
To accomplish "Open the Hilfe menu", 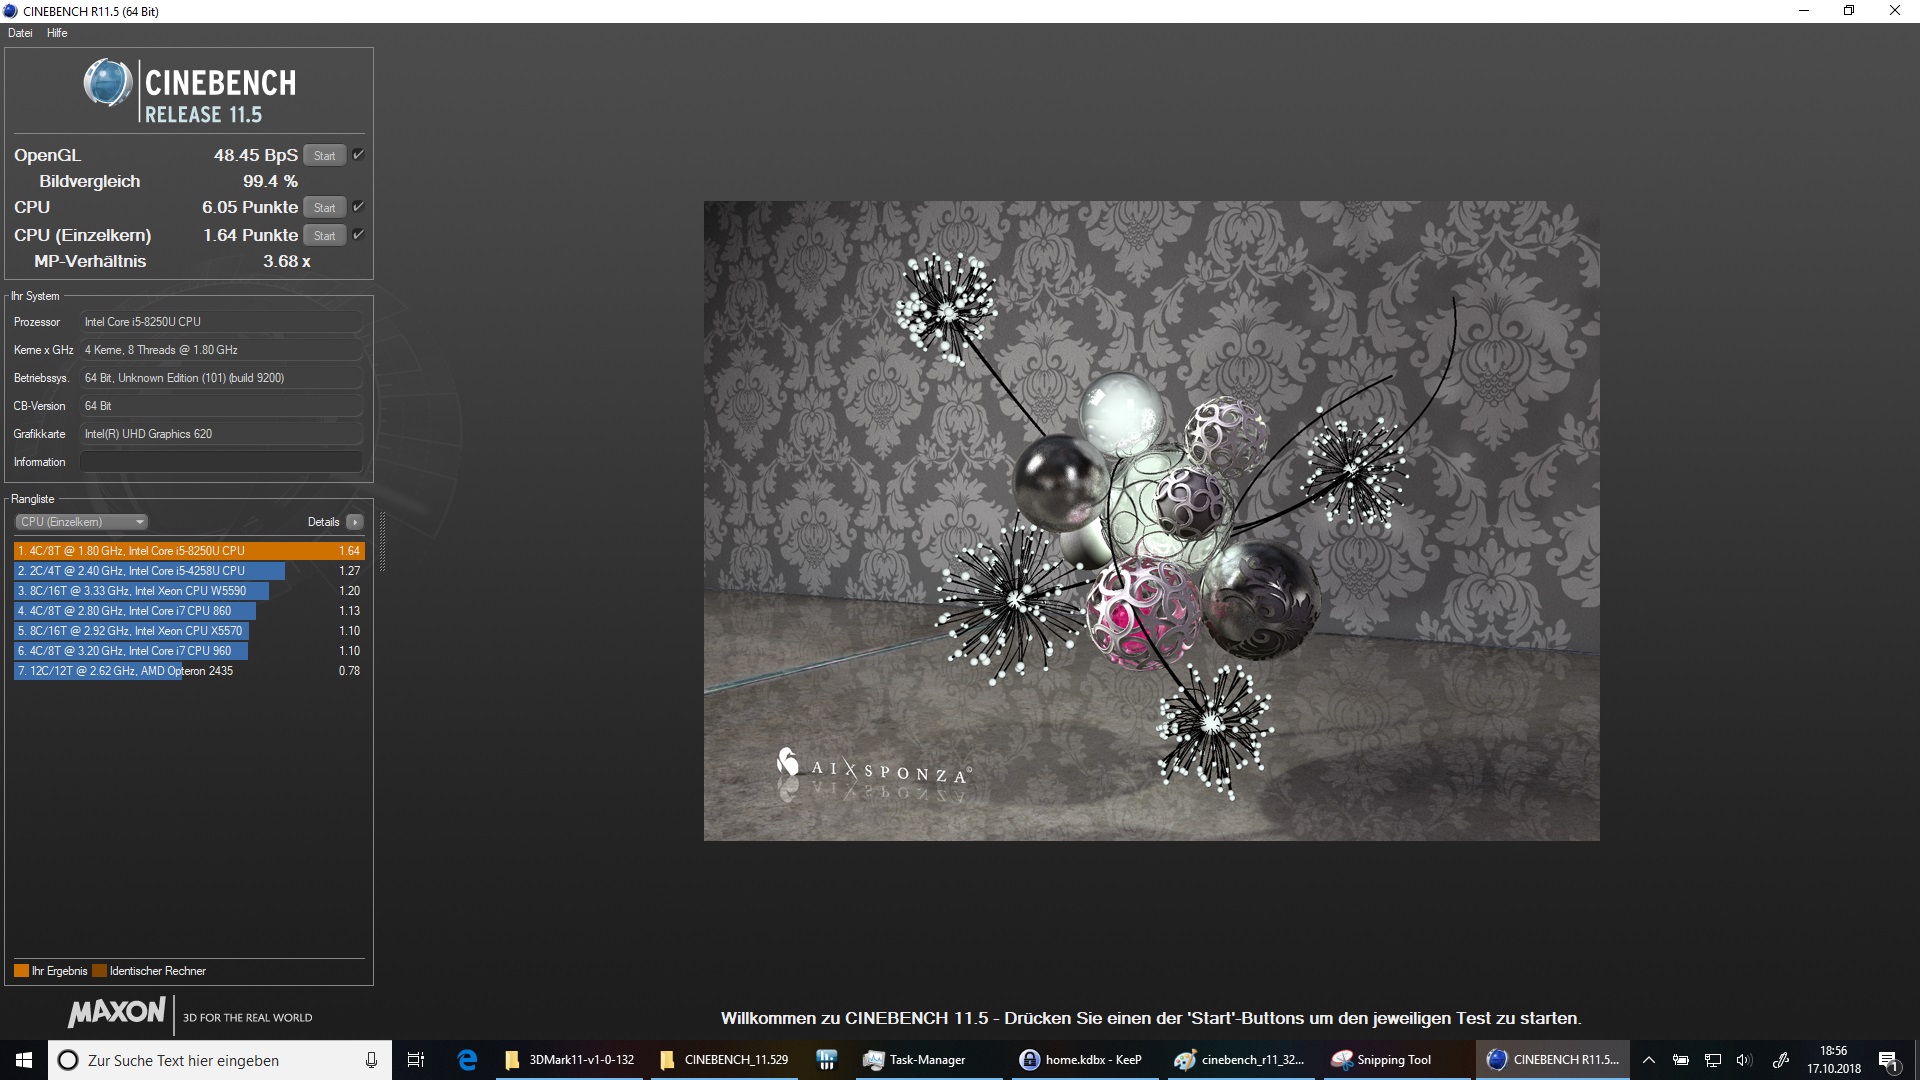I will [57, 33].
